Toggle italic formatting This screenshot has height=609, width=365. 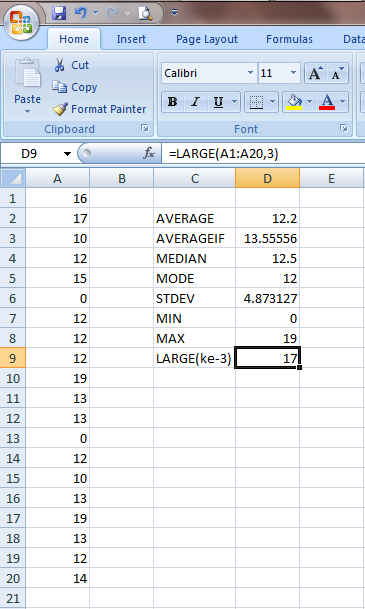click(195, 102)
